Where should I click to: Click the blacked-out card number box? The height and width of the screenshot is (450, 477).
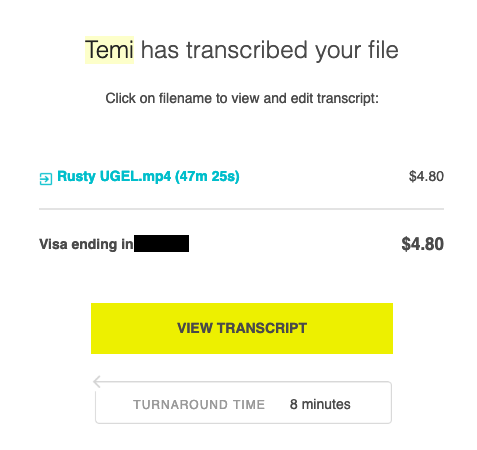pos(161,243)
